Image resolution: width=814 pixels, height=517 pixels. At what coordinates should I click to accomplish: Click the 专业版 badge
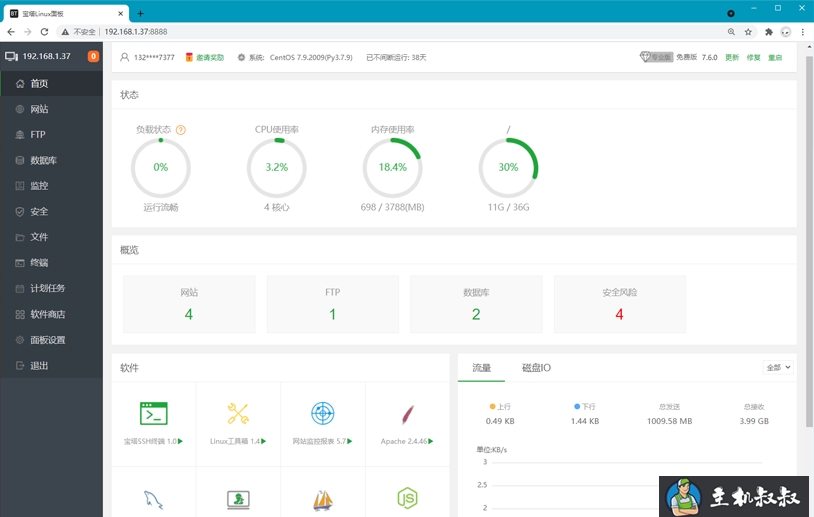click(656, 57)
